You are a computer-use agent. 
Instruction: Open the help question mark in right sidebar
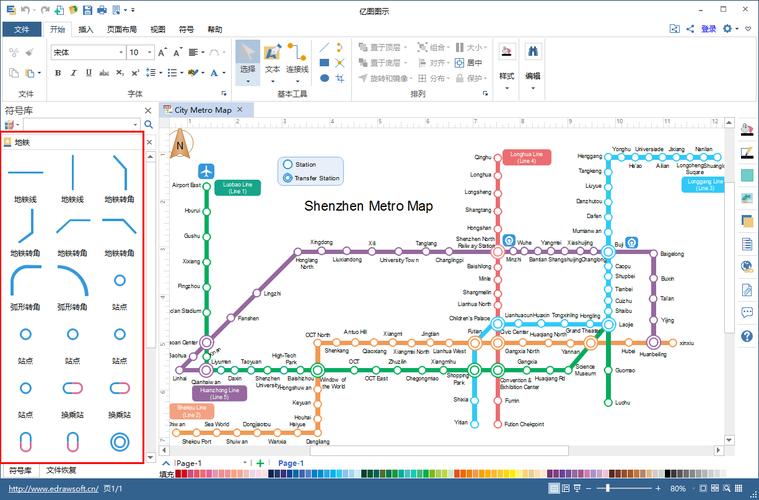(747, 336)
